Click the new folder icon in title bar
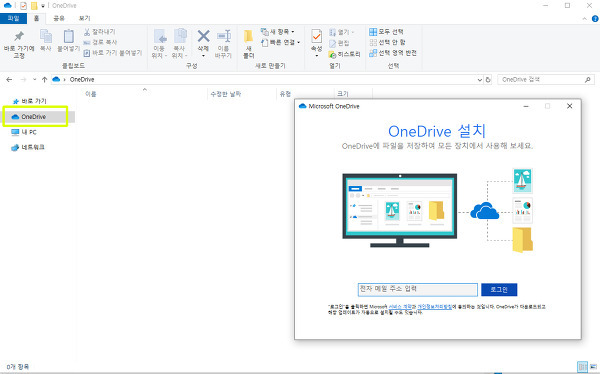Image resolution: width=600 pixels, height=374 pixels. pyautogui.click(x=34, y=6)
